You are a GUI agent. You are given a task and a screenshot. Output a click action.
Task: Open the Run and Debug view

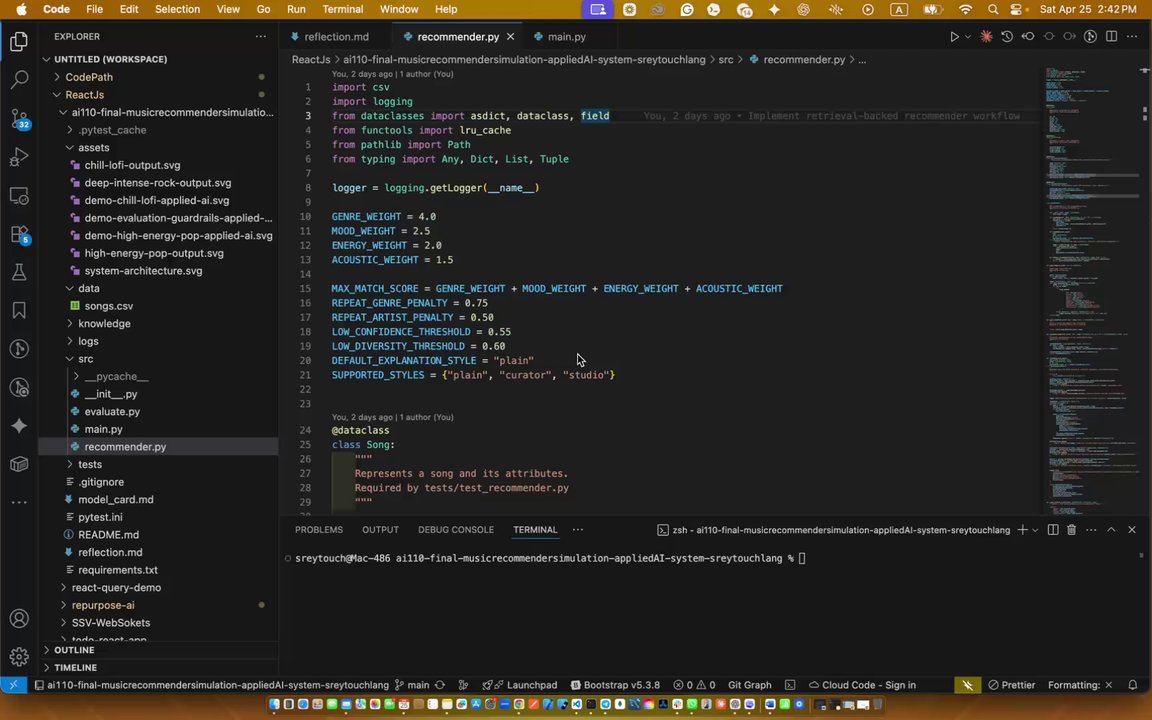(19, 157)
